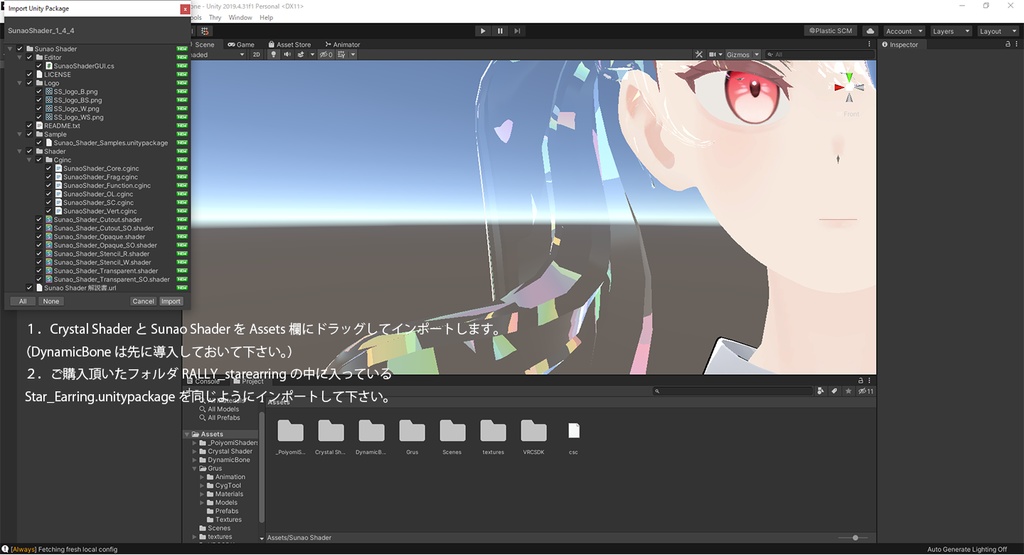Collapse the Sample folder in import list
Screen dimensions: 1024x555
(x=20, y=134)
